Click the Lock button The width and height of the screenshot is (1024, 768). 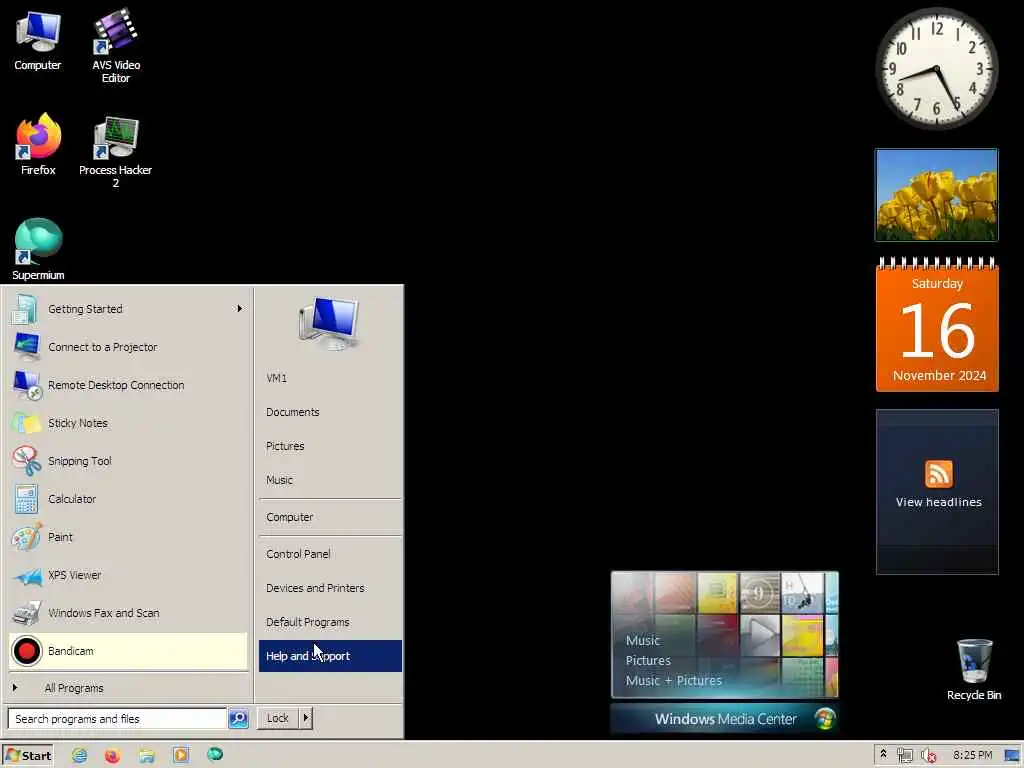click(278, 718)
